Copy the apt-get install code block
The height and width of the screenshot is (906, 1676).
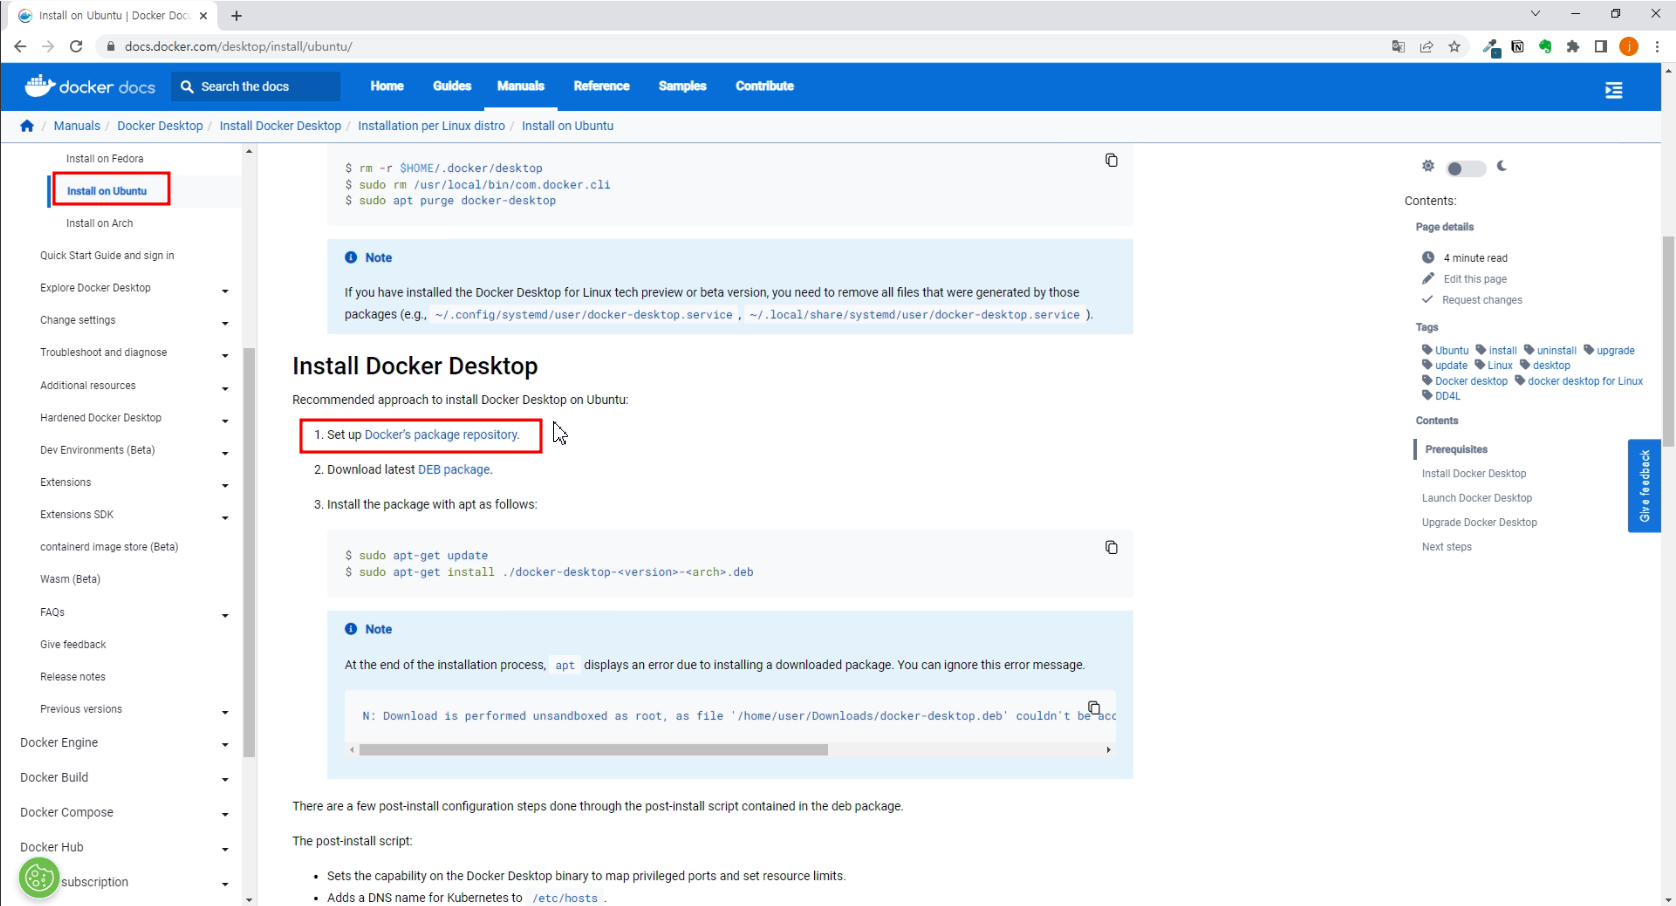pos(1111,547)
